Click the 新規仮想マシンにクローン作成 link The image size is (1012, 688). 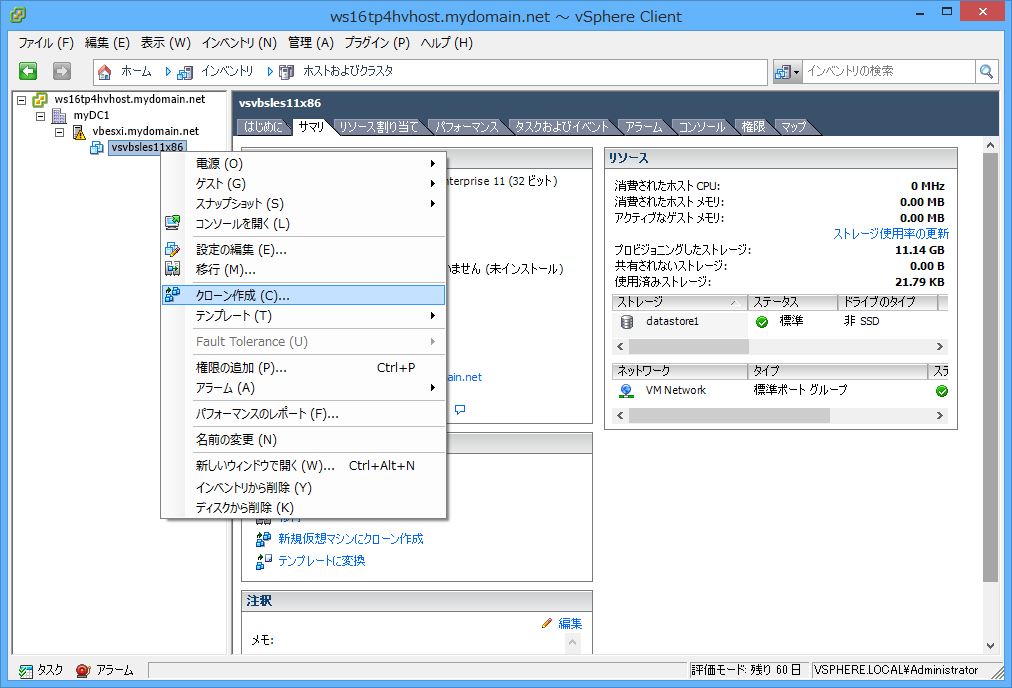350,539
